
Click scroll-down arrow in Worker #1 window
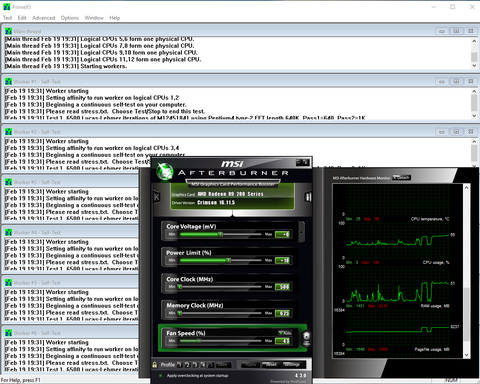(474, 116)
